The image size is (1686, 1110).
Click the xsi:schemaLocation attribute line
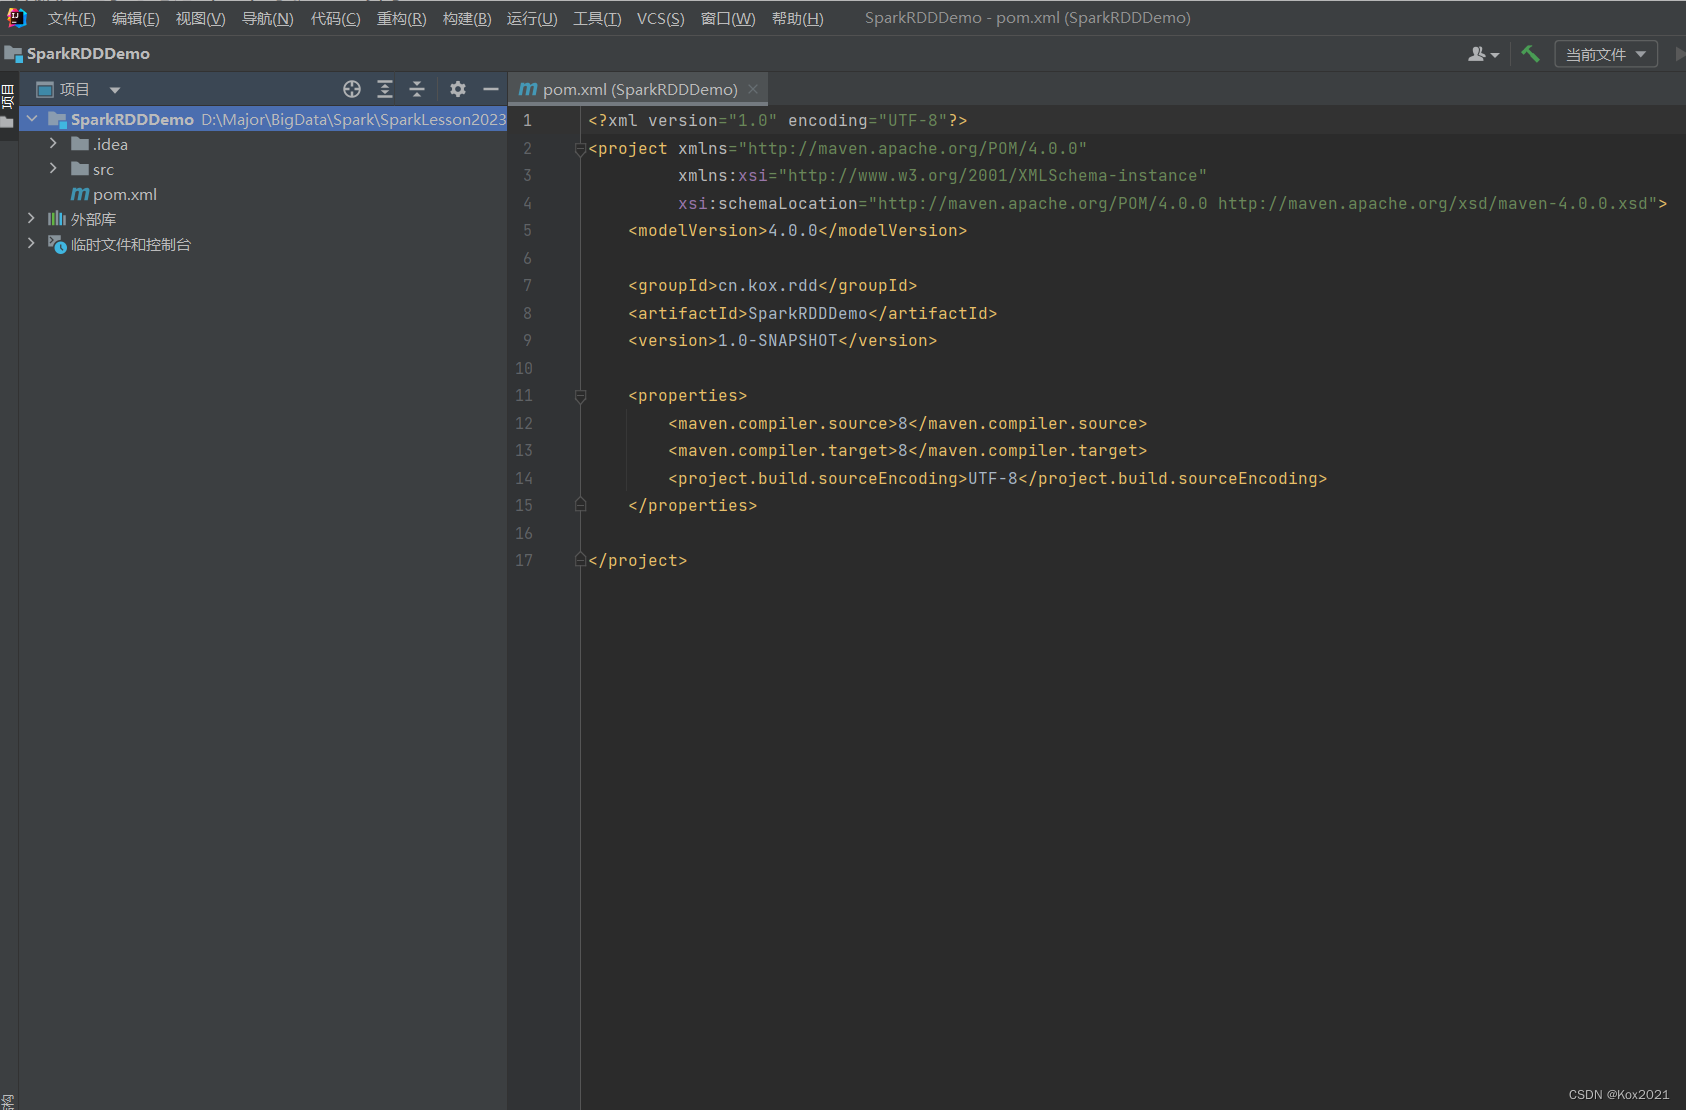point(1173,204)
